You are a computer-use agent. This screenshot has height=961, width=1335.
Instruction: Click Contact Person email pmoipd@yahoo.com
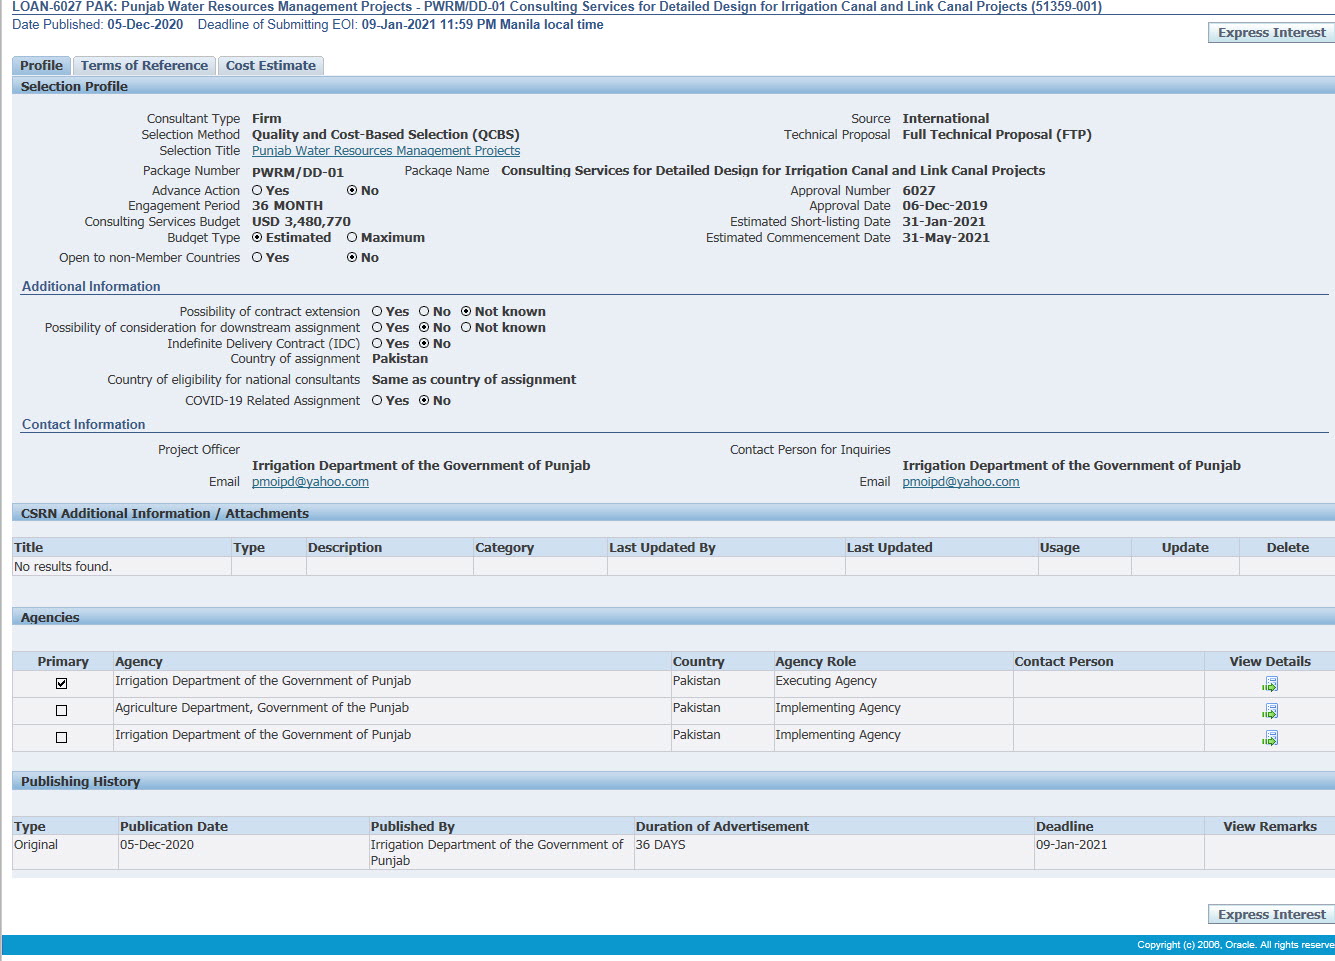(961, 482)
